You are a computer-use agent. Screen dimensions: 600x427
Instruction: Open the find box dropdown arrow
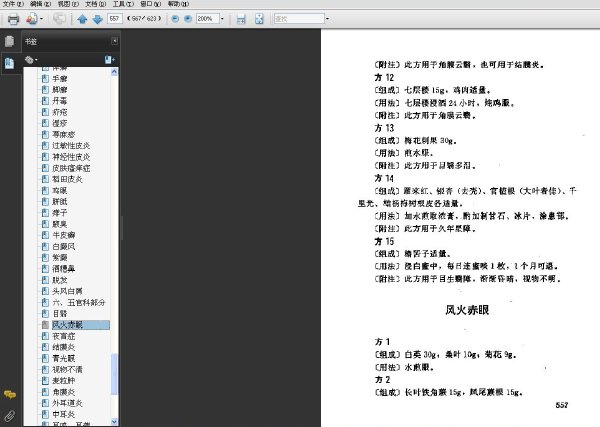[x=327, y=18]
